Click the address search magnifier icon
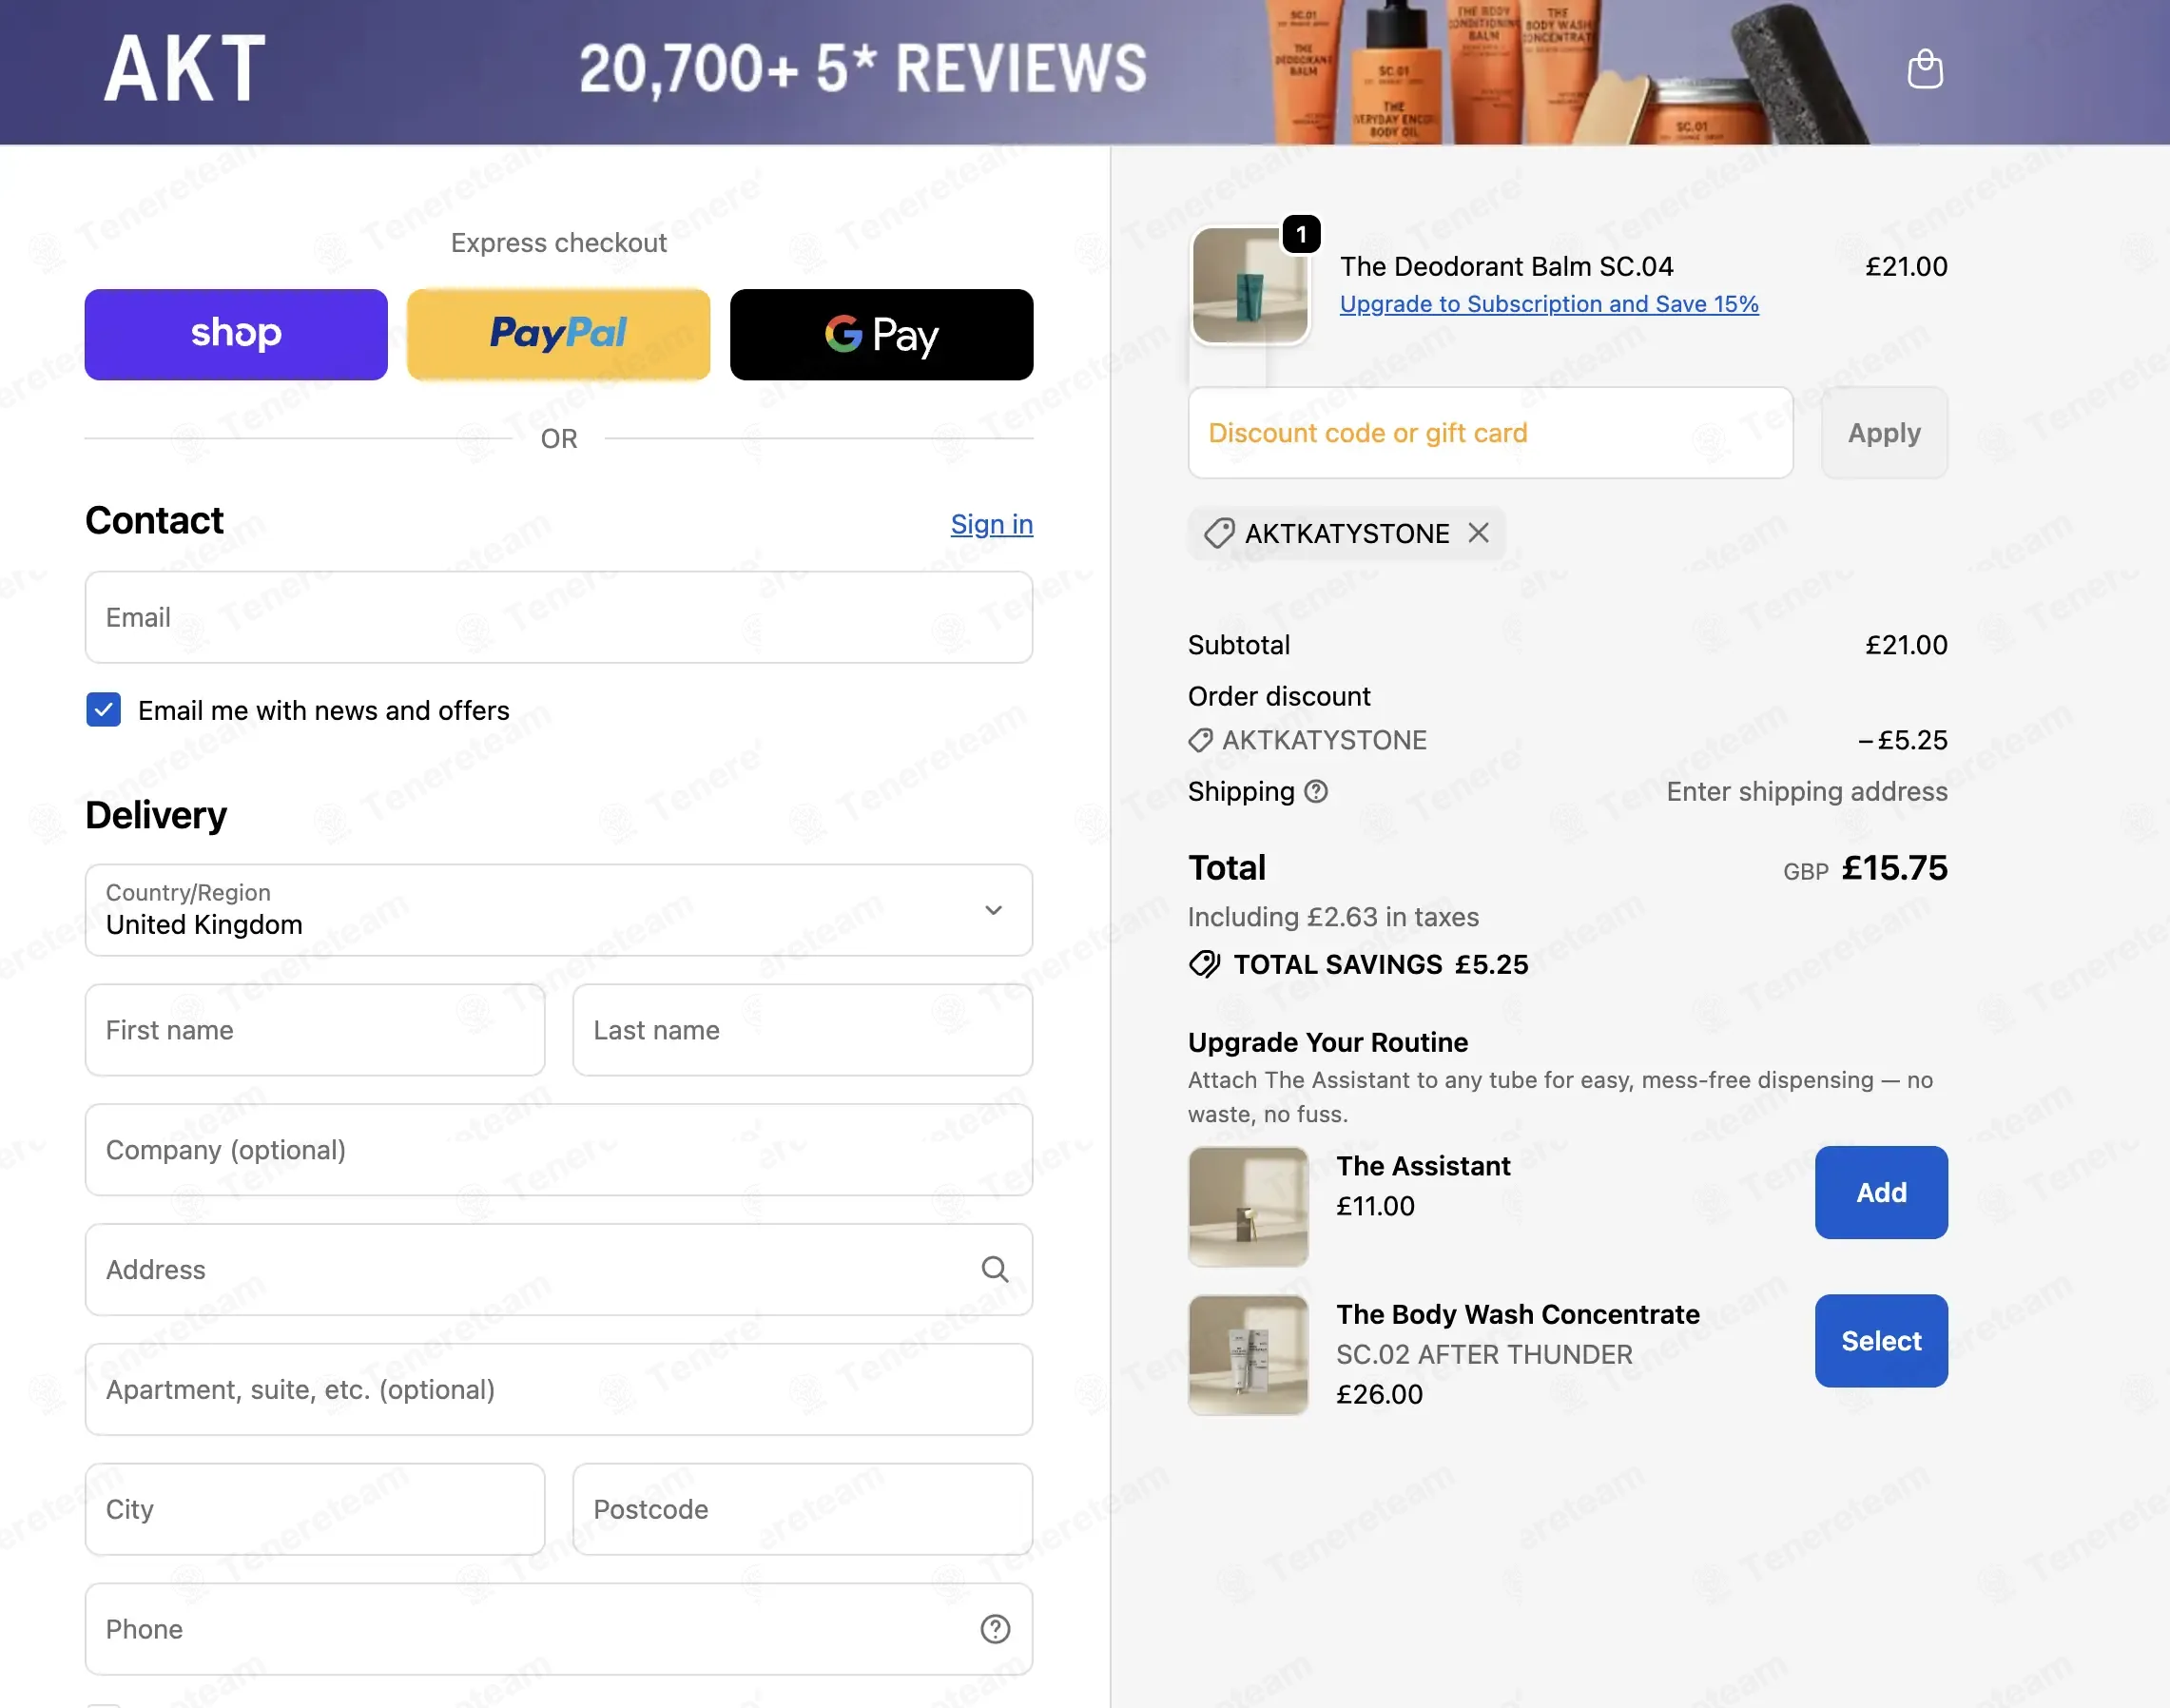This screenshot has height=1708, width=2170. click(x=994, y=1269)
